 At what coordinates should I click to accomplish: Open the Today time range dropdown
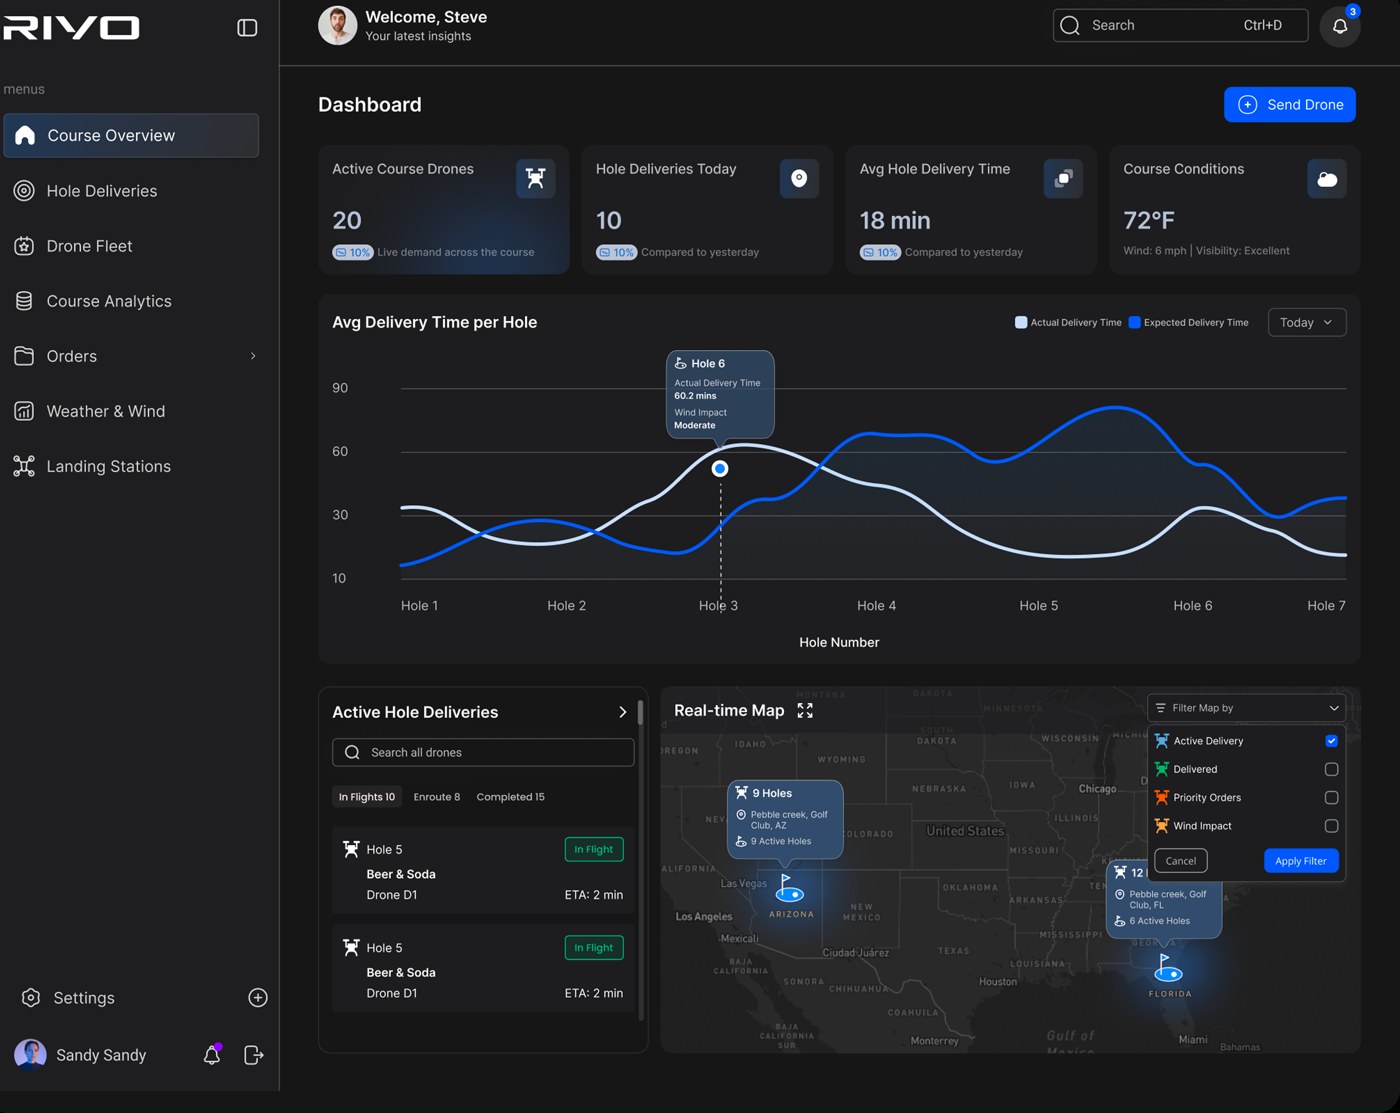click(1307, 322)
